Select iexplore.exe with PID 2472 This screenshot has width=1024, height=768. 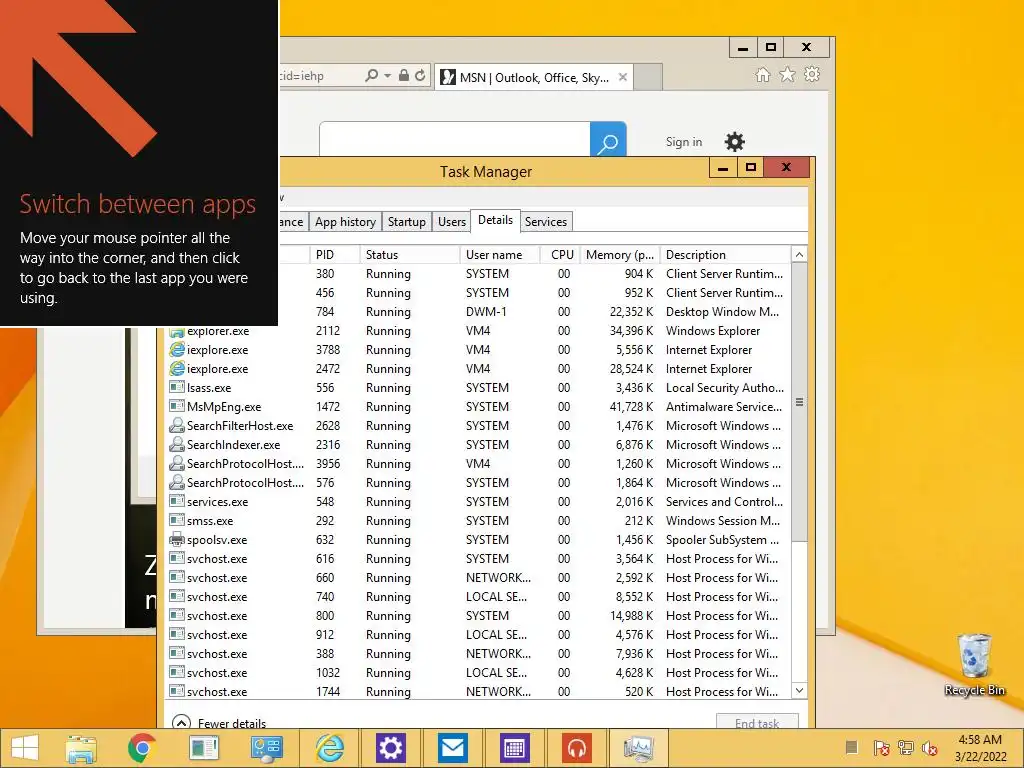coord(478,369)
